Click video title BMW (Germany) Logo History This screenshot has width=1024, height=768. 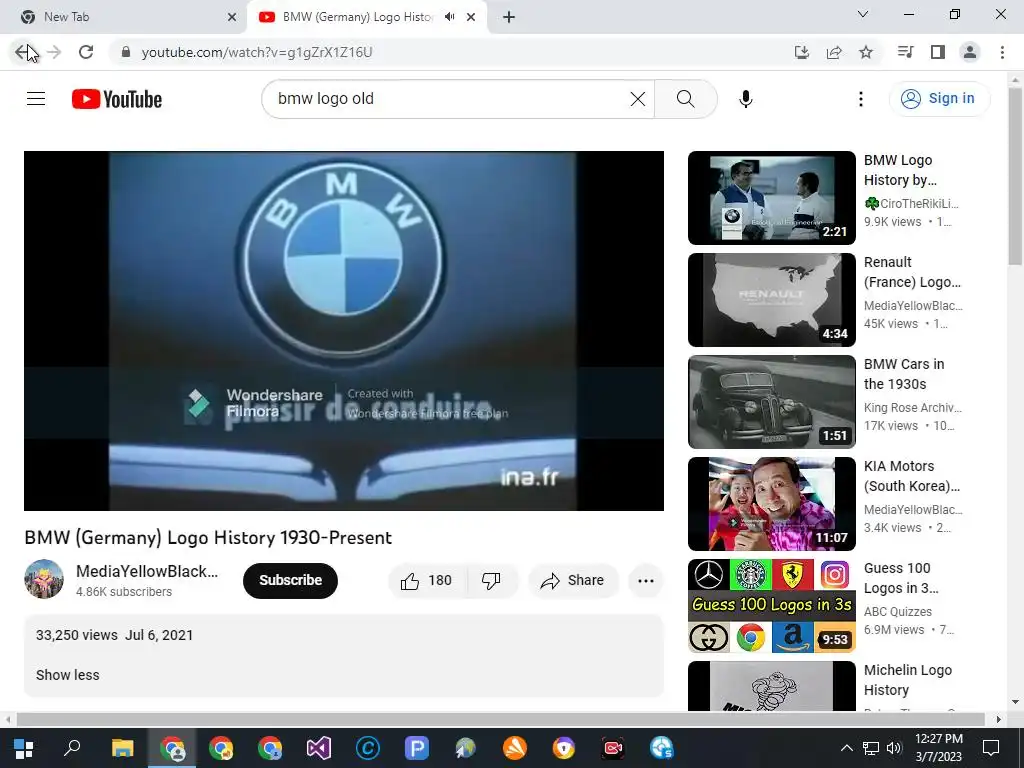pyautogui.click(x=208, y=537)
